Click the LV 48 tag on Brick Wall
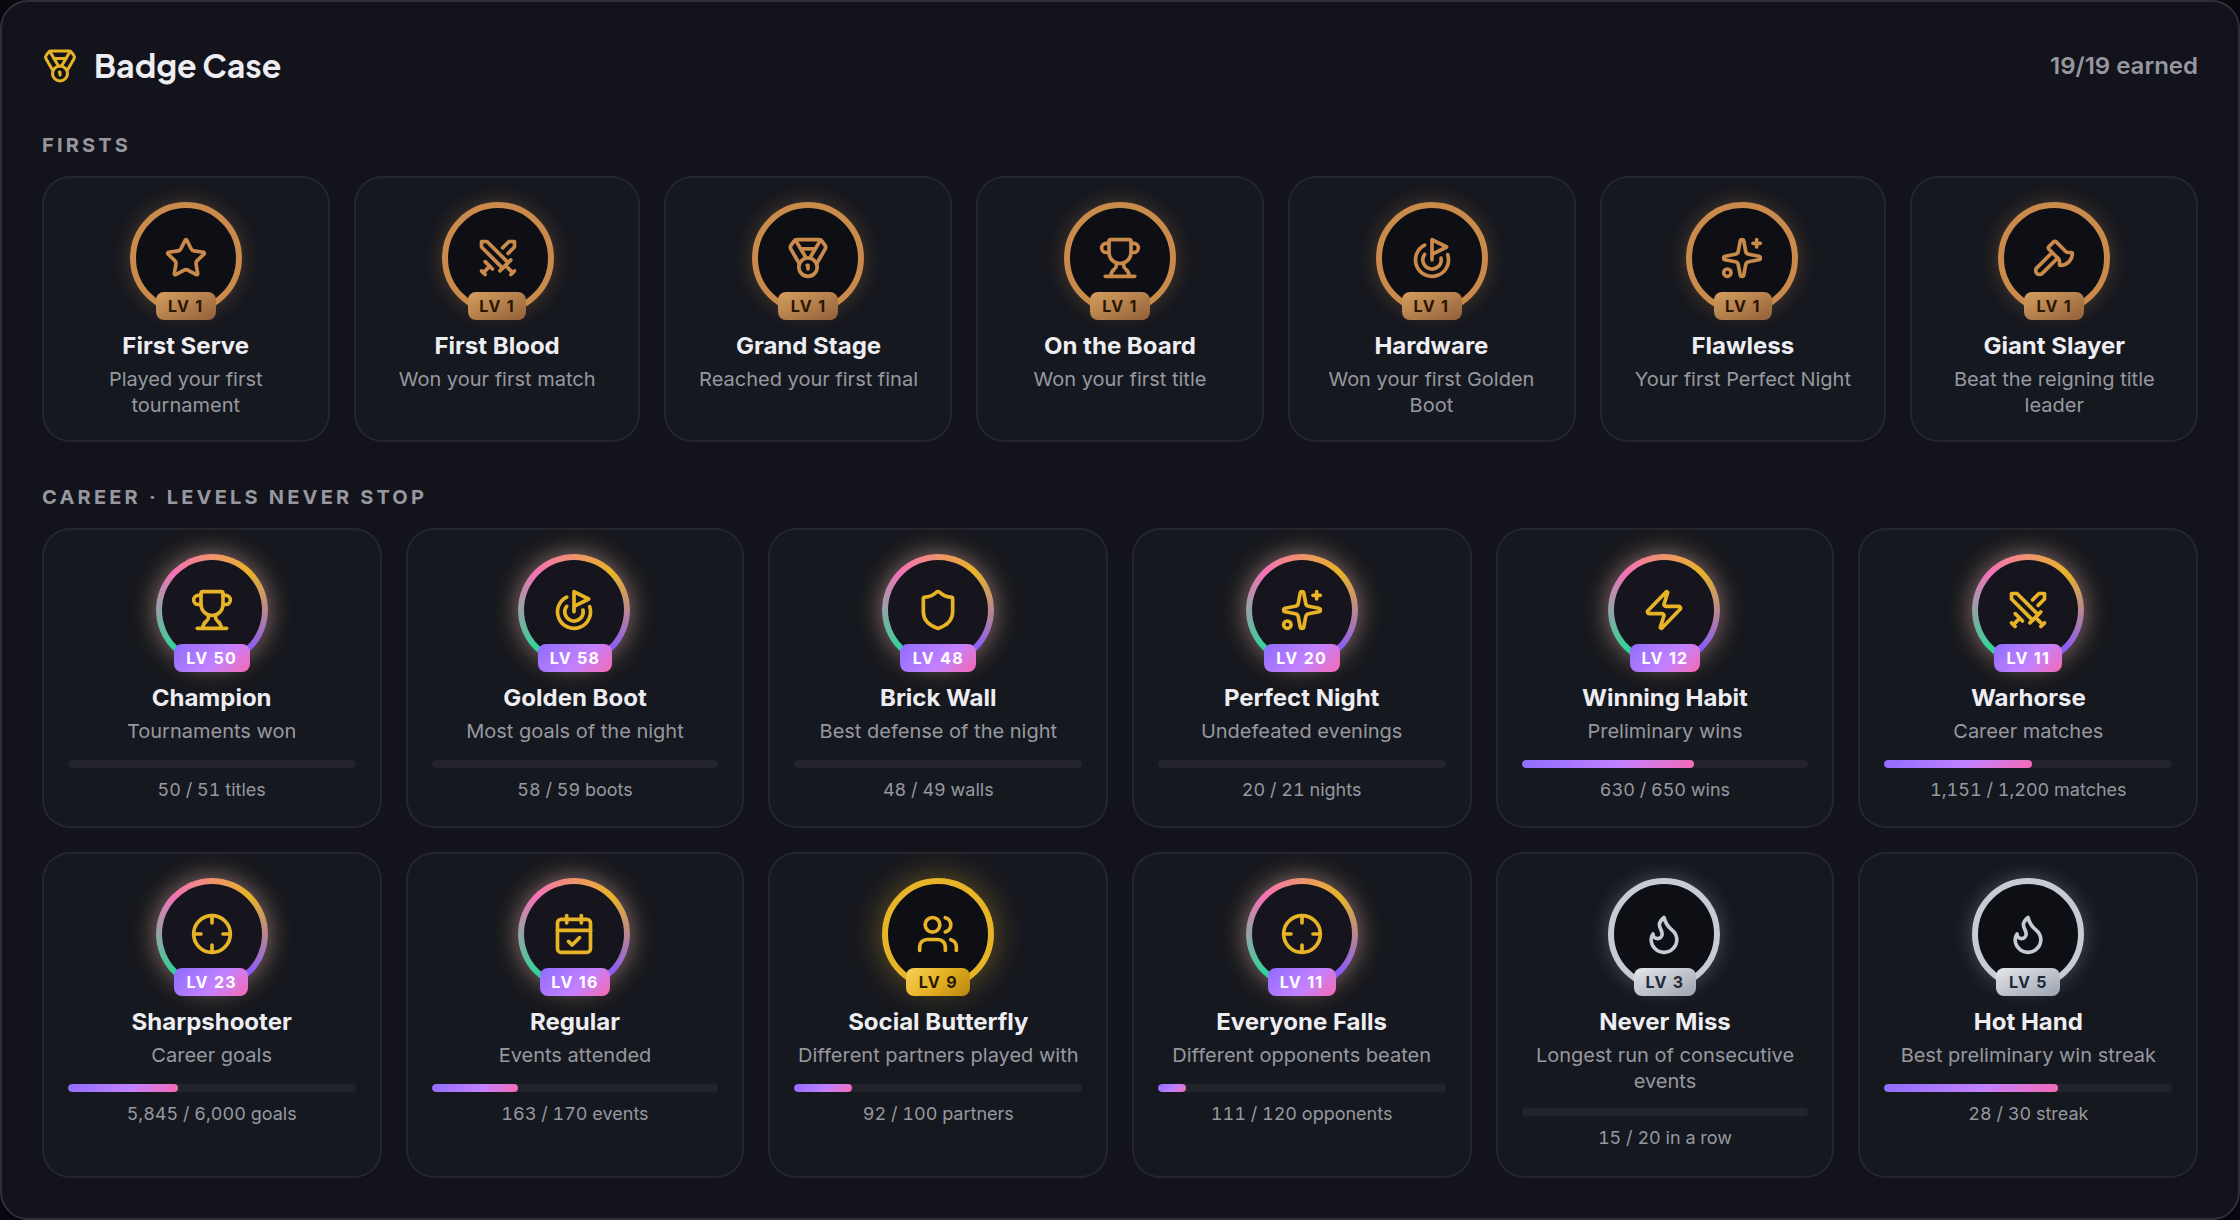This screenshot has height=1220, width=2240. pyautogui.click(x=938, y=658)
